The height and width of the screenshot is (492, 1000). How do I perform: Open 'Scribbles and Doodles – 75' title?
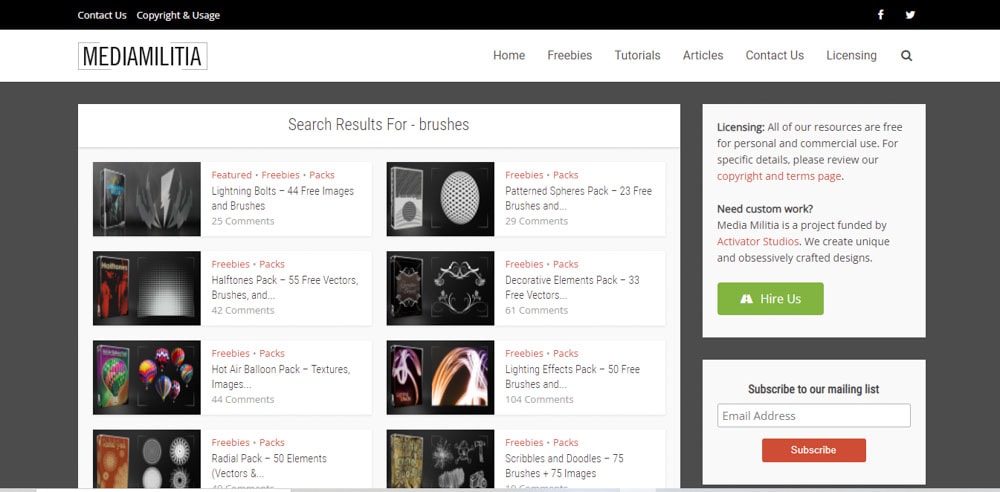[x=564, y=466]
